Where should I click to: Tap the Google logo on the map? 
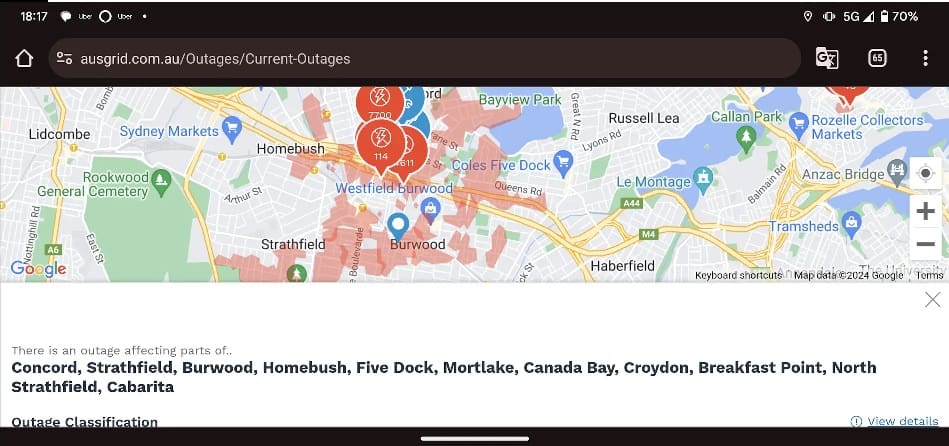point(39,269)
